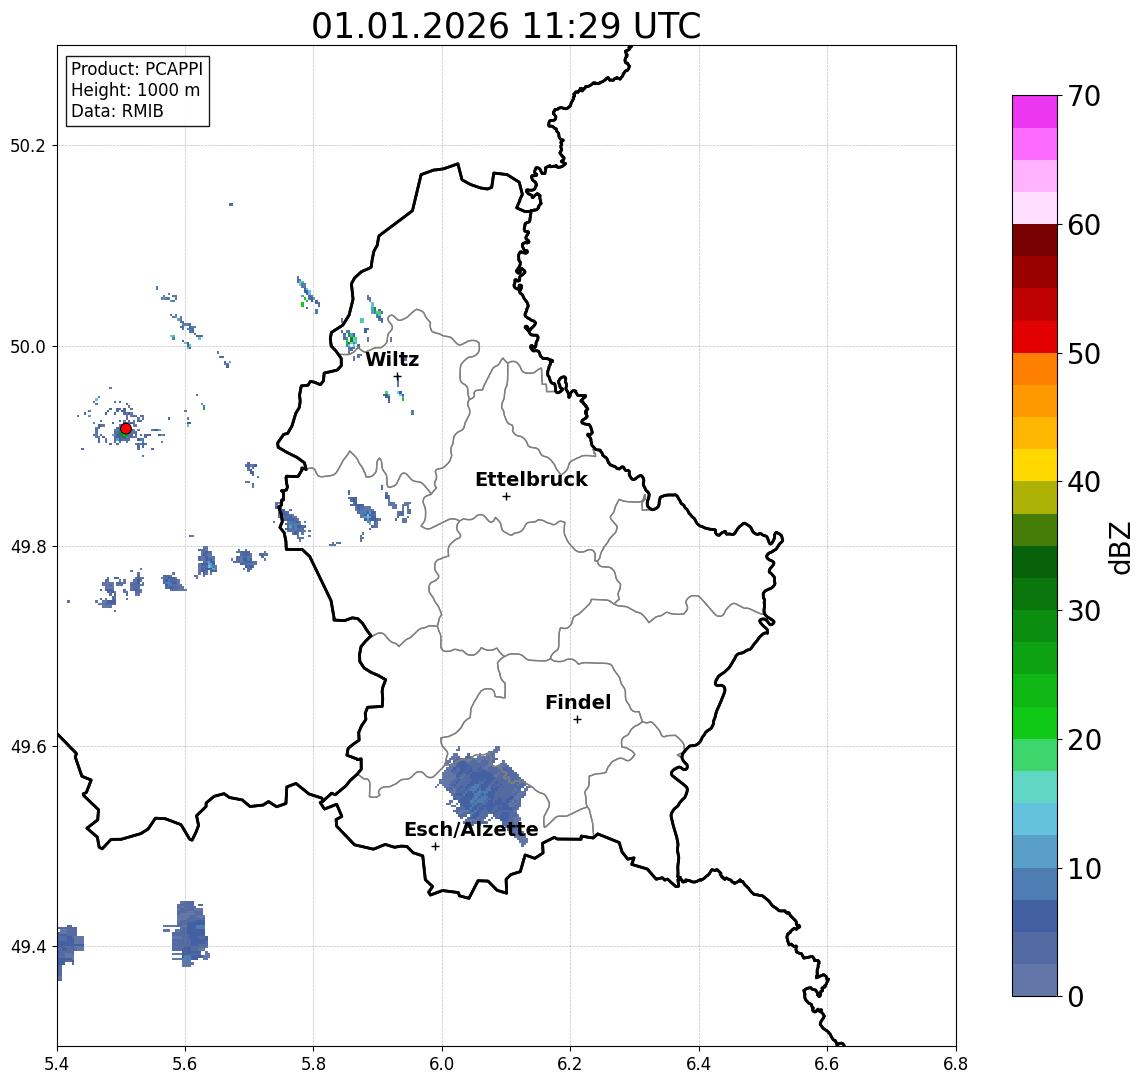Click the colorbar tick label 60
This screenshot has height=1084, width=1145.
pyautogui.click(x=1084, y=225)
